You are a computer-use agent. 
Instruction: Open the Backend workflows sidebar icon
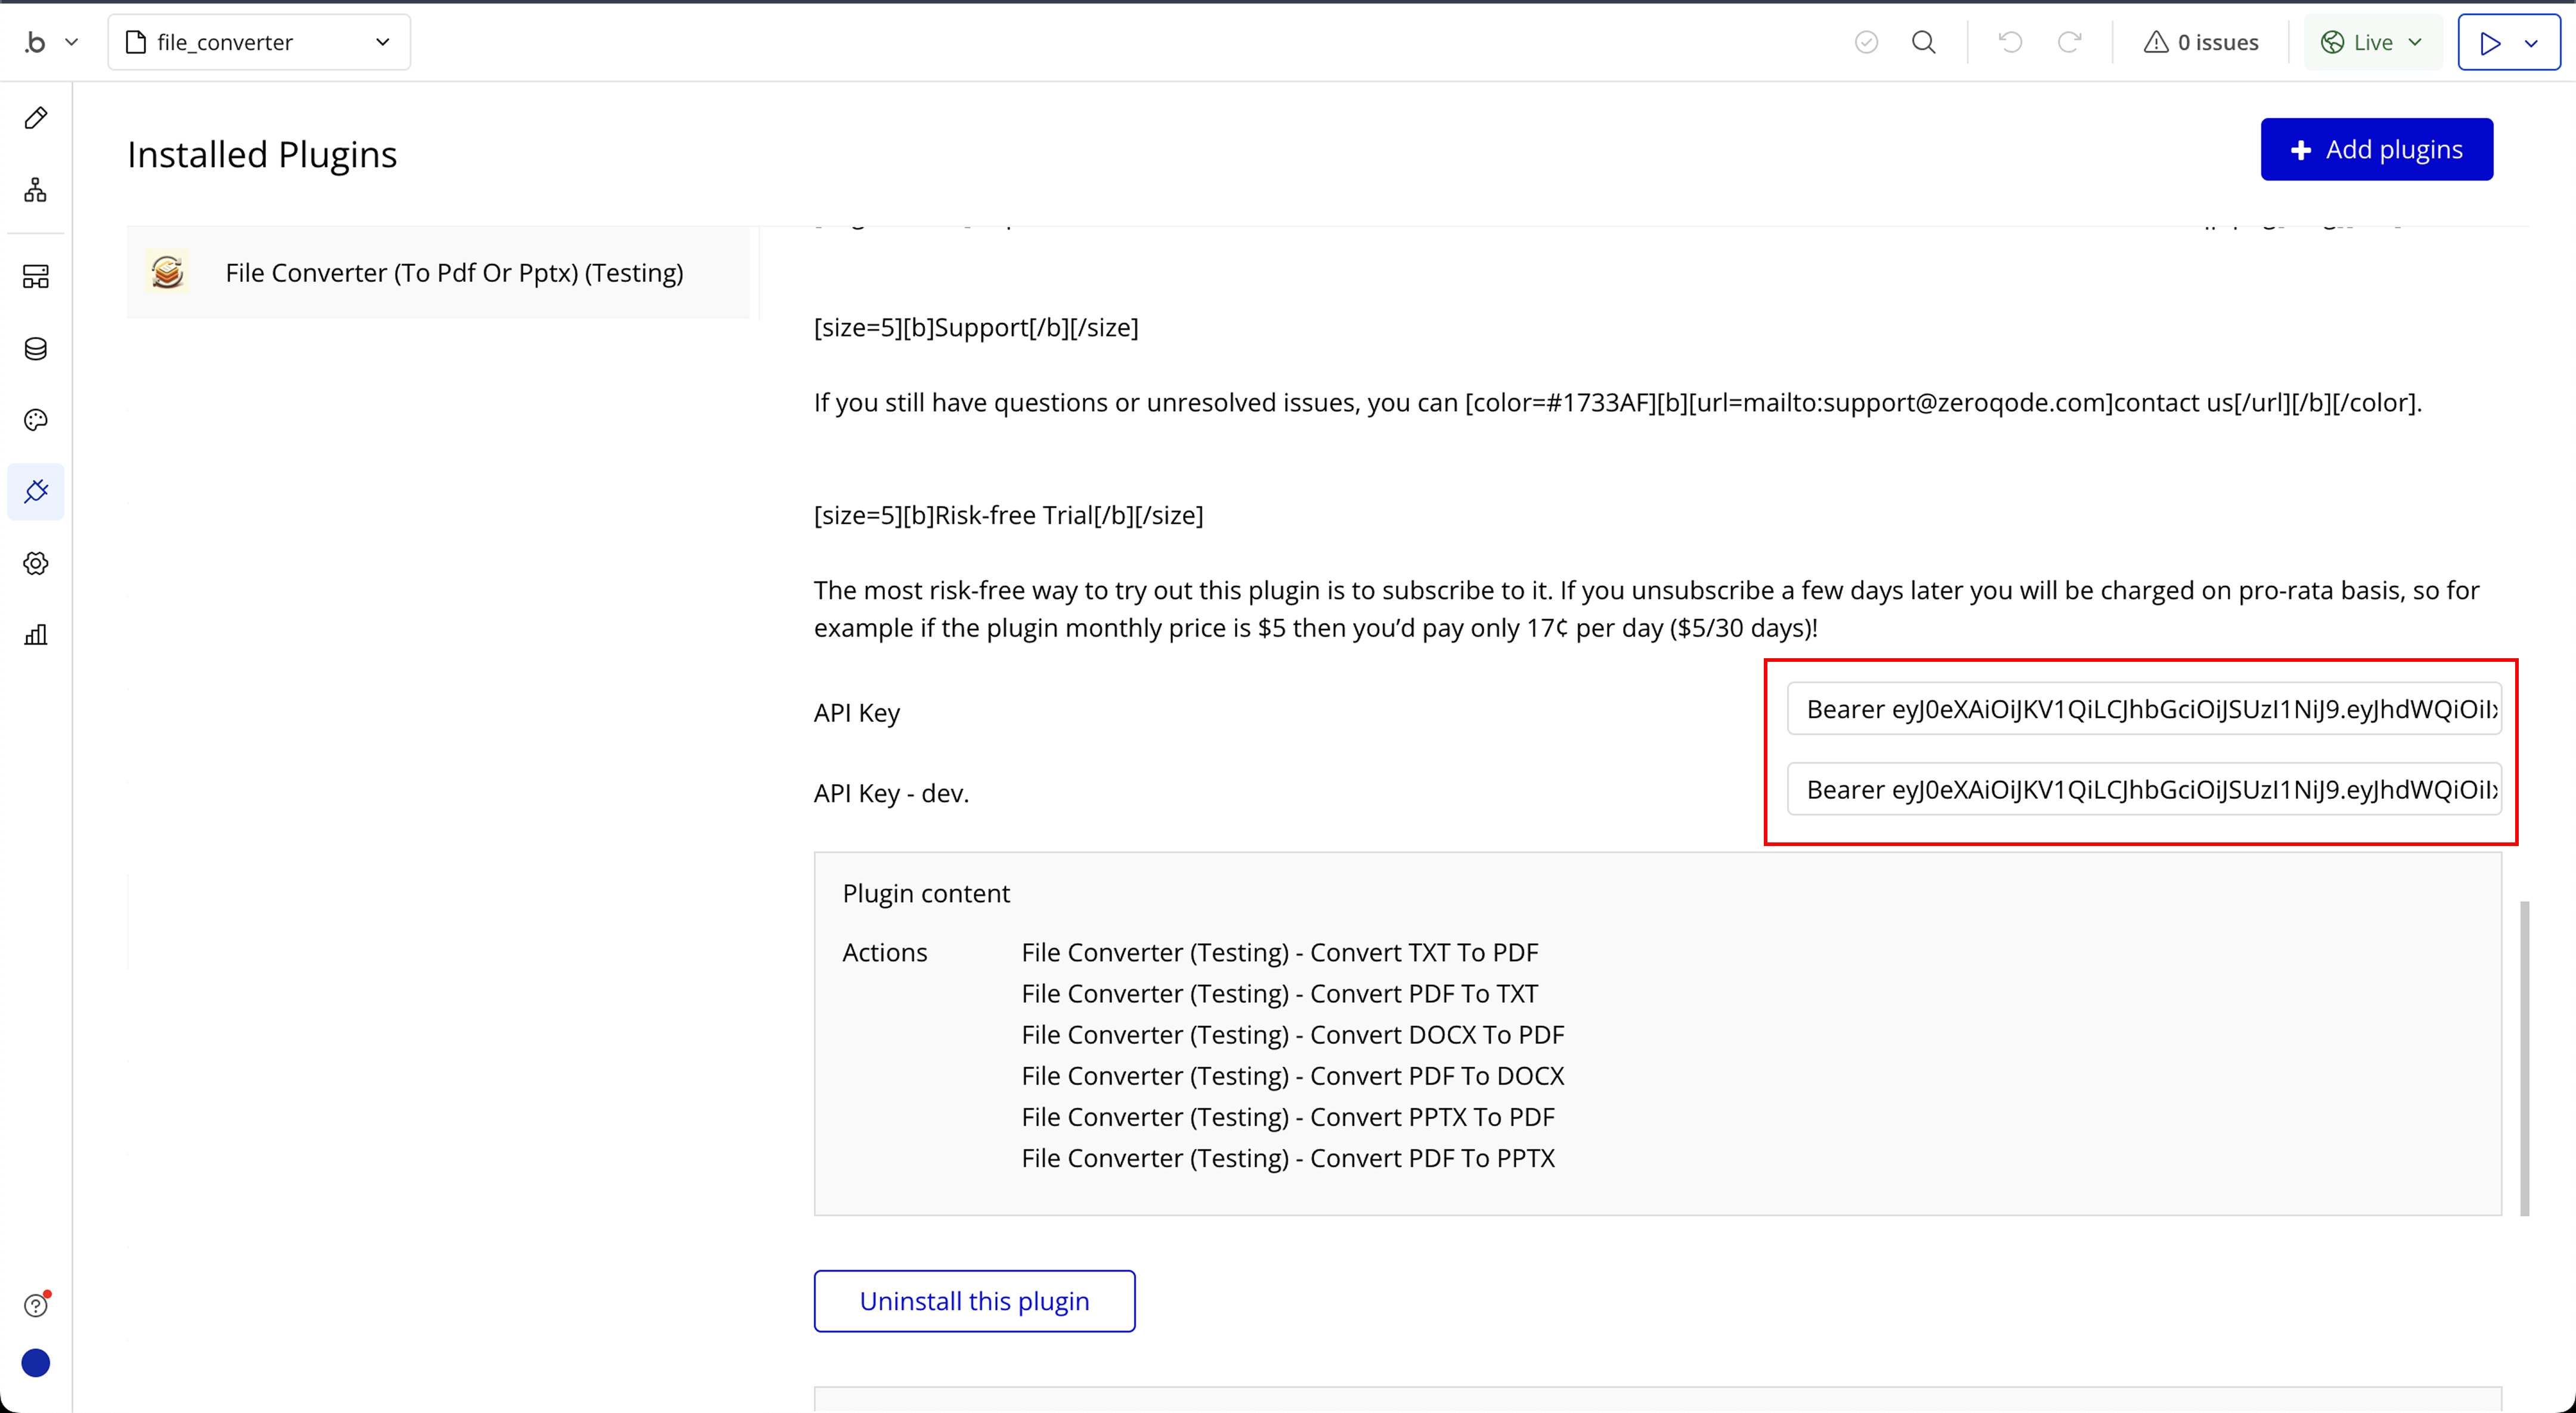(x=36, y=276)
